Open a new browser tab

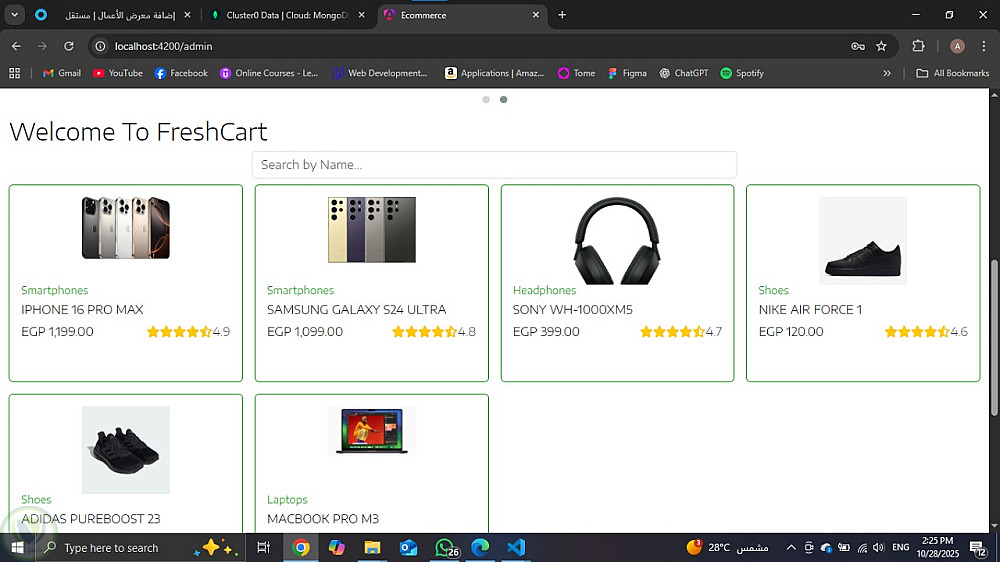[562, 15]
